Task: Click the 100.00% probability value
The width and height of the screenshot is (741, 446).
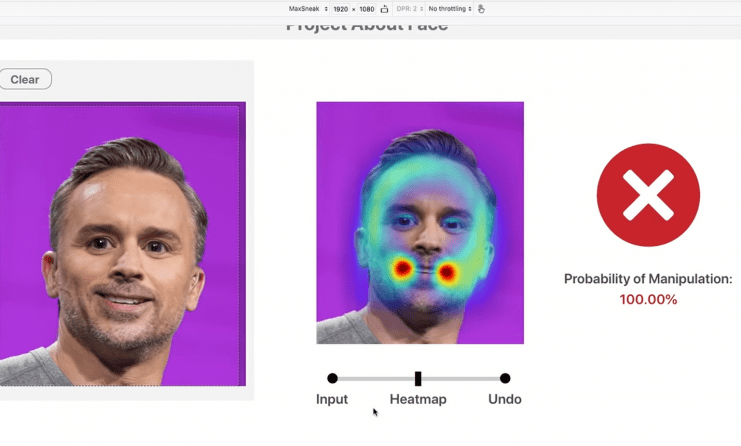Action: coord(648,299)
